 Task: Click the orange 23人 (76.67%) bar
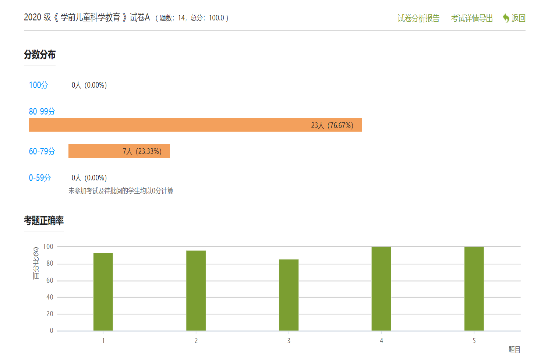tap(195, 125)
